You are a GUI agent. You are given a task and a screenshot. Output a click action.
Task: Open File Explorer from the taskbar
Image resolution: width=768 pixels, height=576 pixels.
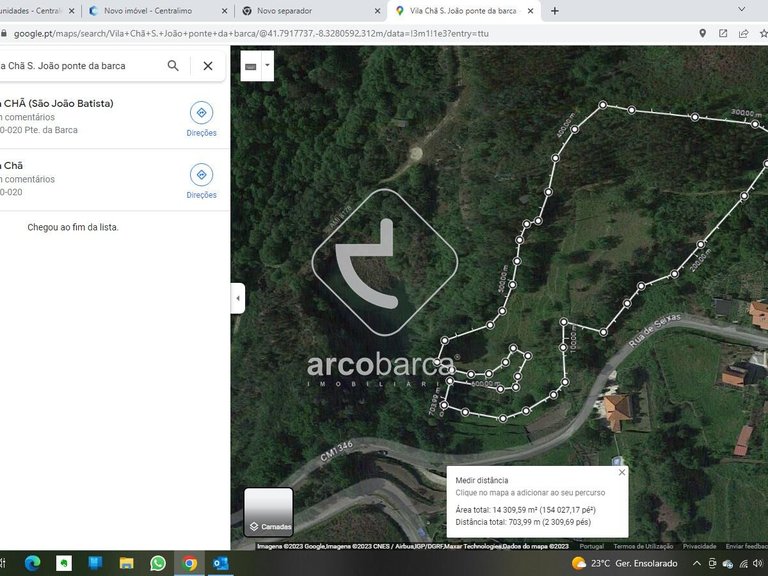pyautogui.click(x=126, y=563)
